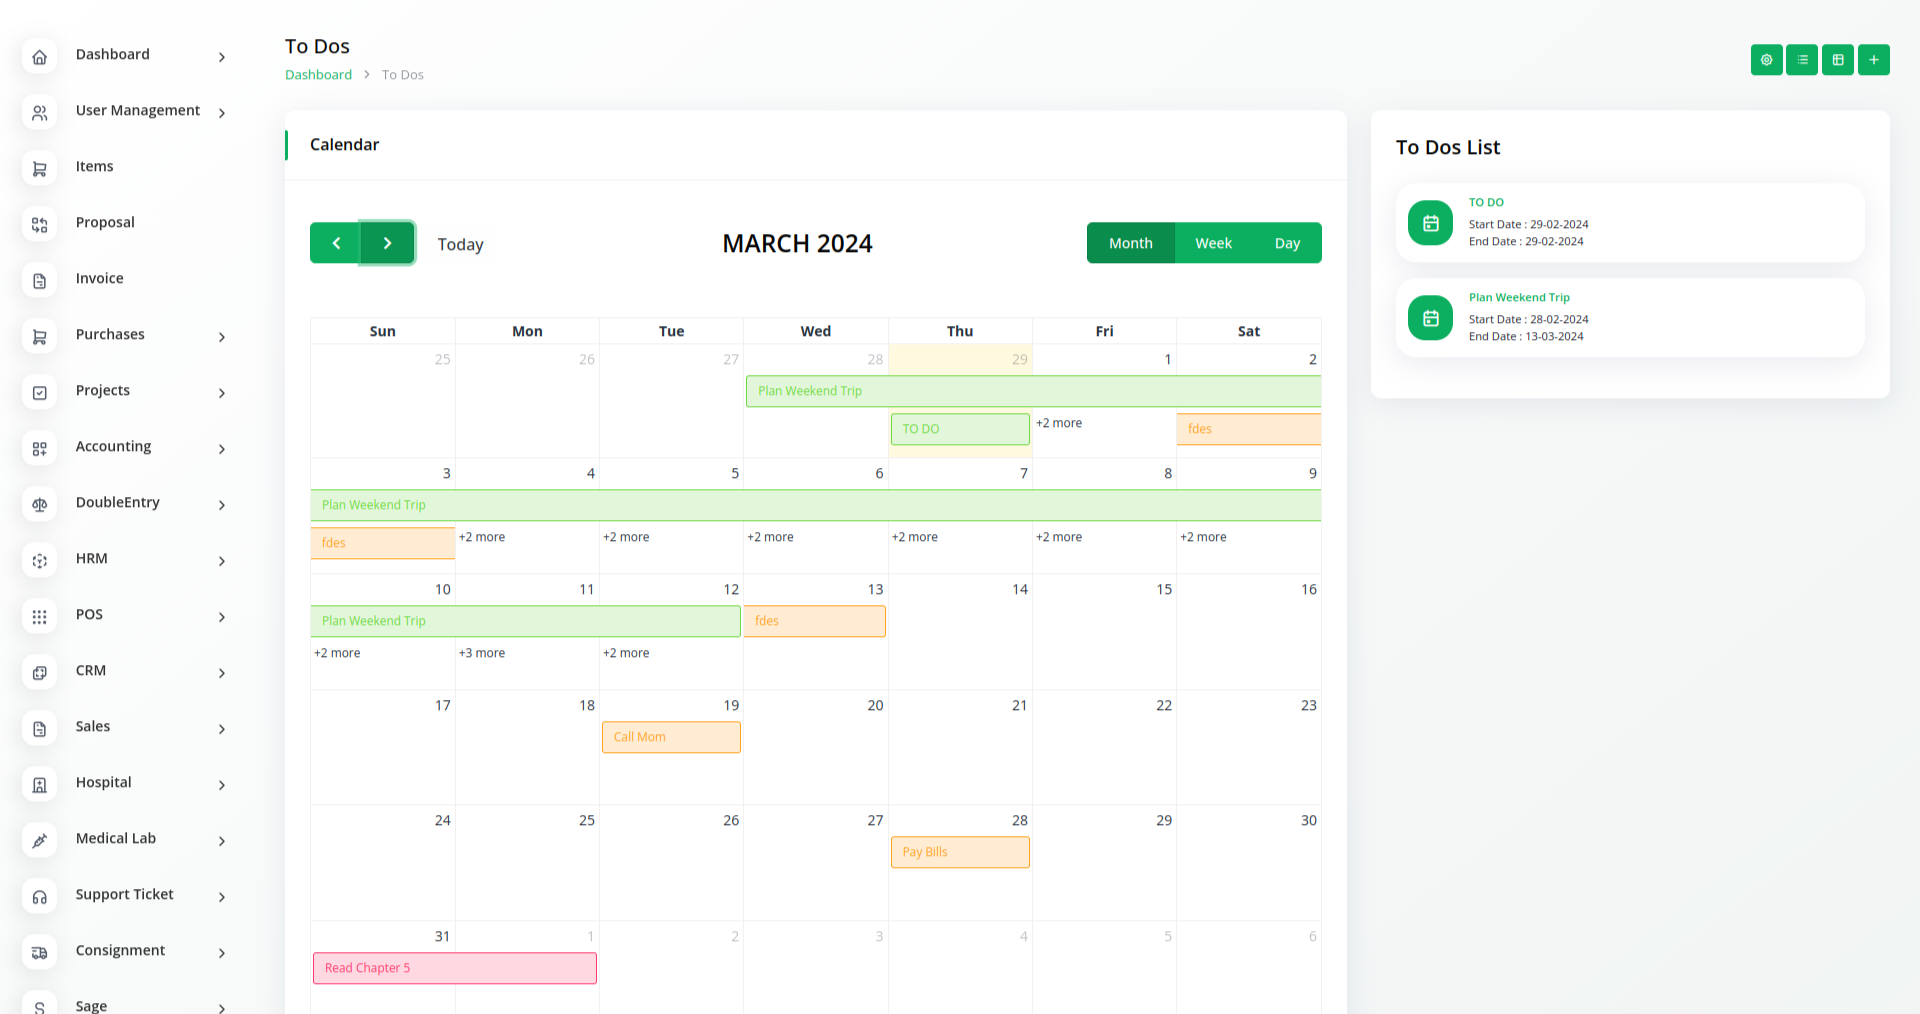The width and height of the screenshot is (1920, 1014).
Task: Open the 'TO DO' event on February 29
Action: click(960, 429)
